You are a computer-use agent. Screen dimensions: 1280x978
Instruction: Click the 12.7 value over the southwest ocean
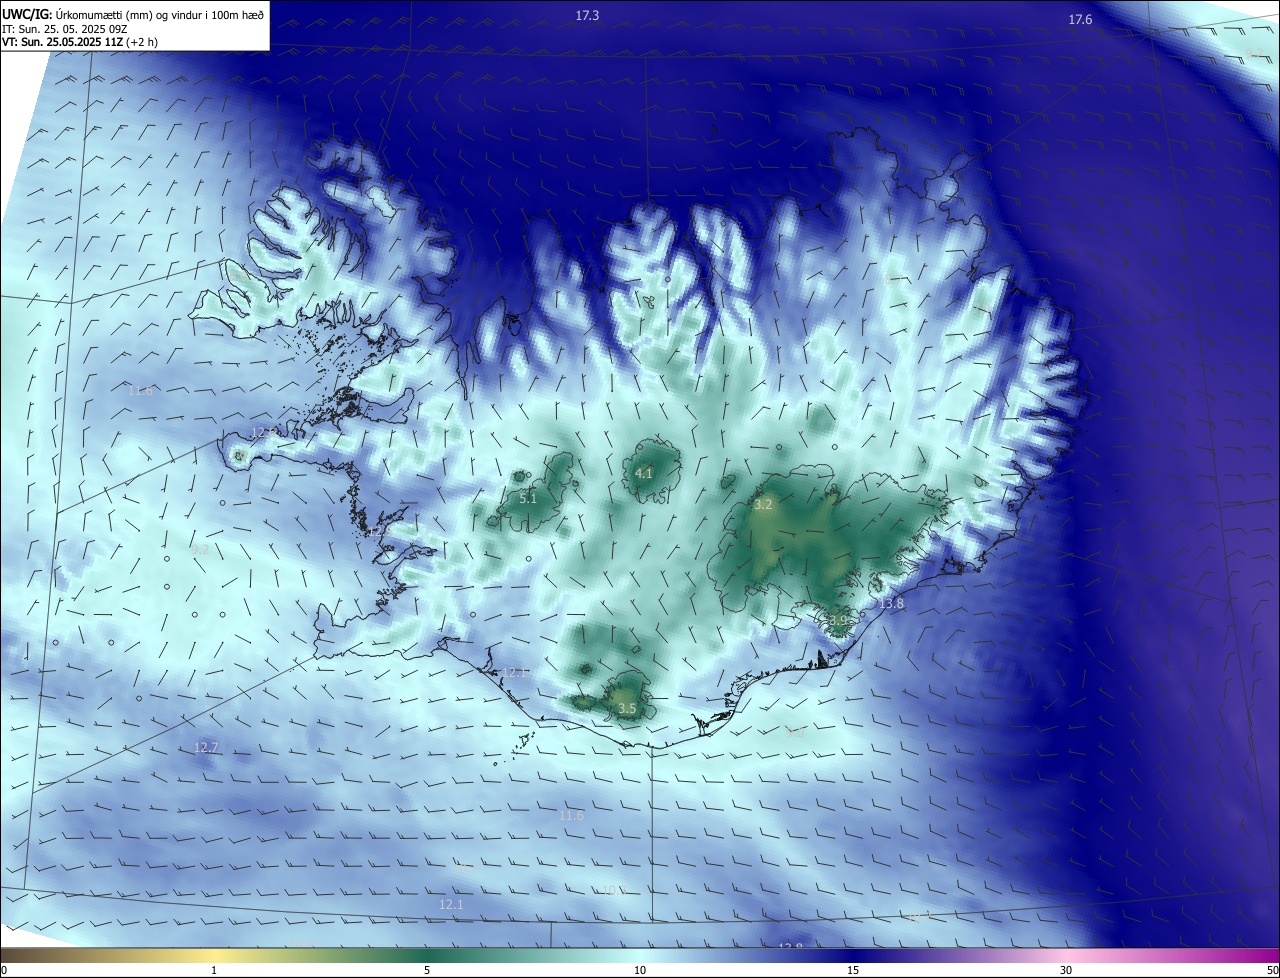pyautogui.click(x=206, y=747)
